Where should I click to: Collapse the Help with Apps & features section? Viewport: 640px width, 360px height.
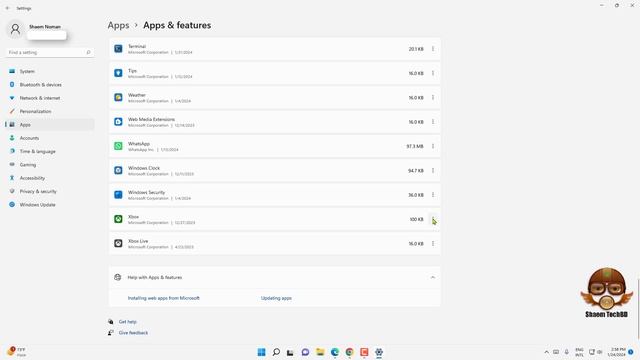click(x=433, y=278)
